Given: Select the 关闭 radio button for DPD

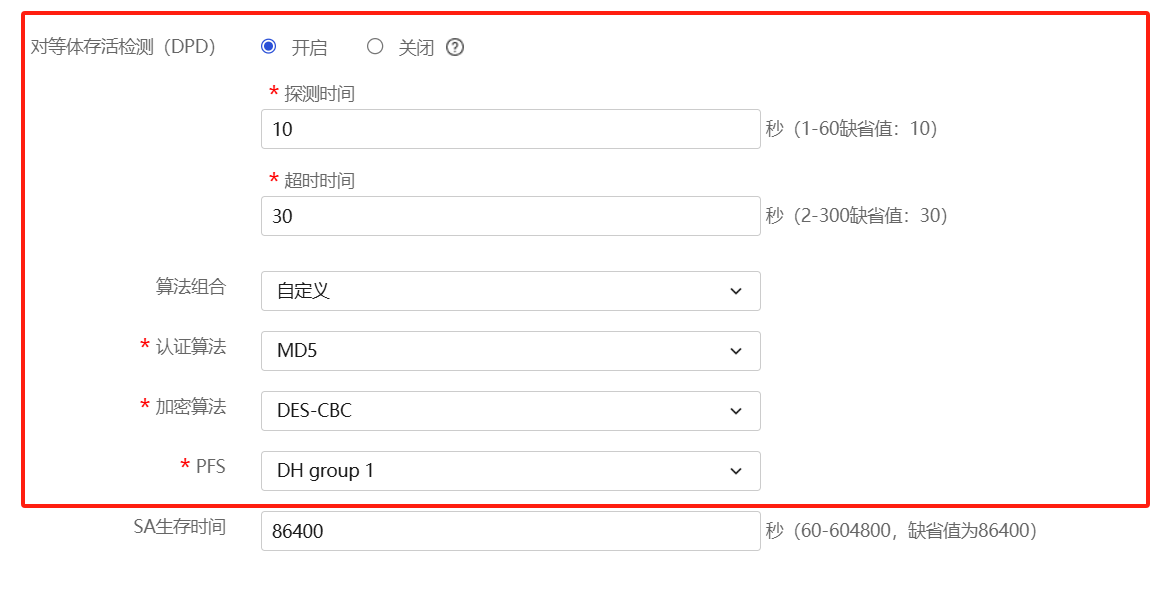Looking at the screenshot, I should tap(375, 46).
